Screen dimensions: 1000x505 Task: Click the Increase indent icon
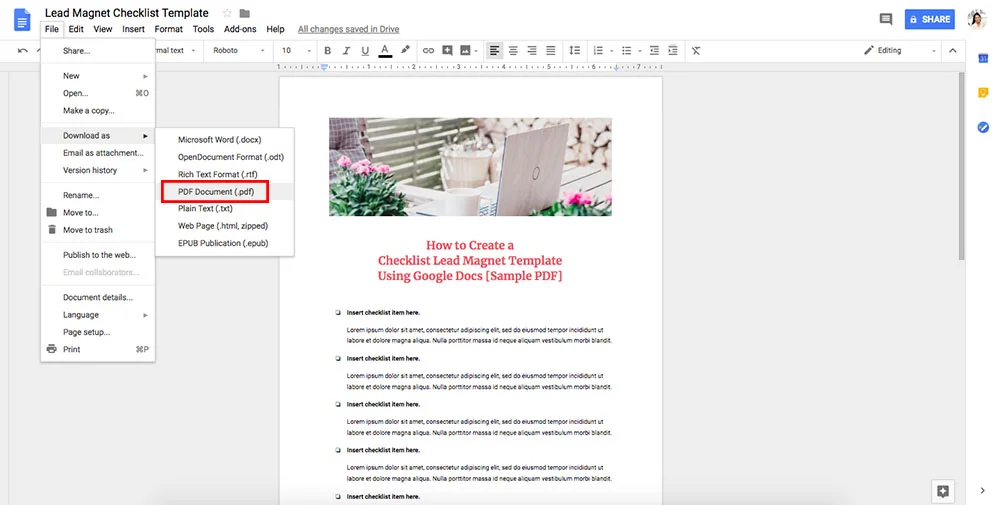click(672, 50)
